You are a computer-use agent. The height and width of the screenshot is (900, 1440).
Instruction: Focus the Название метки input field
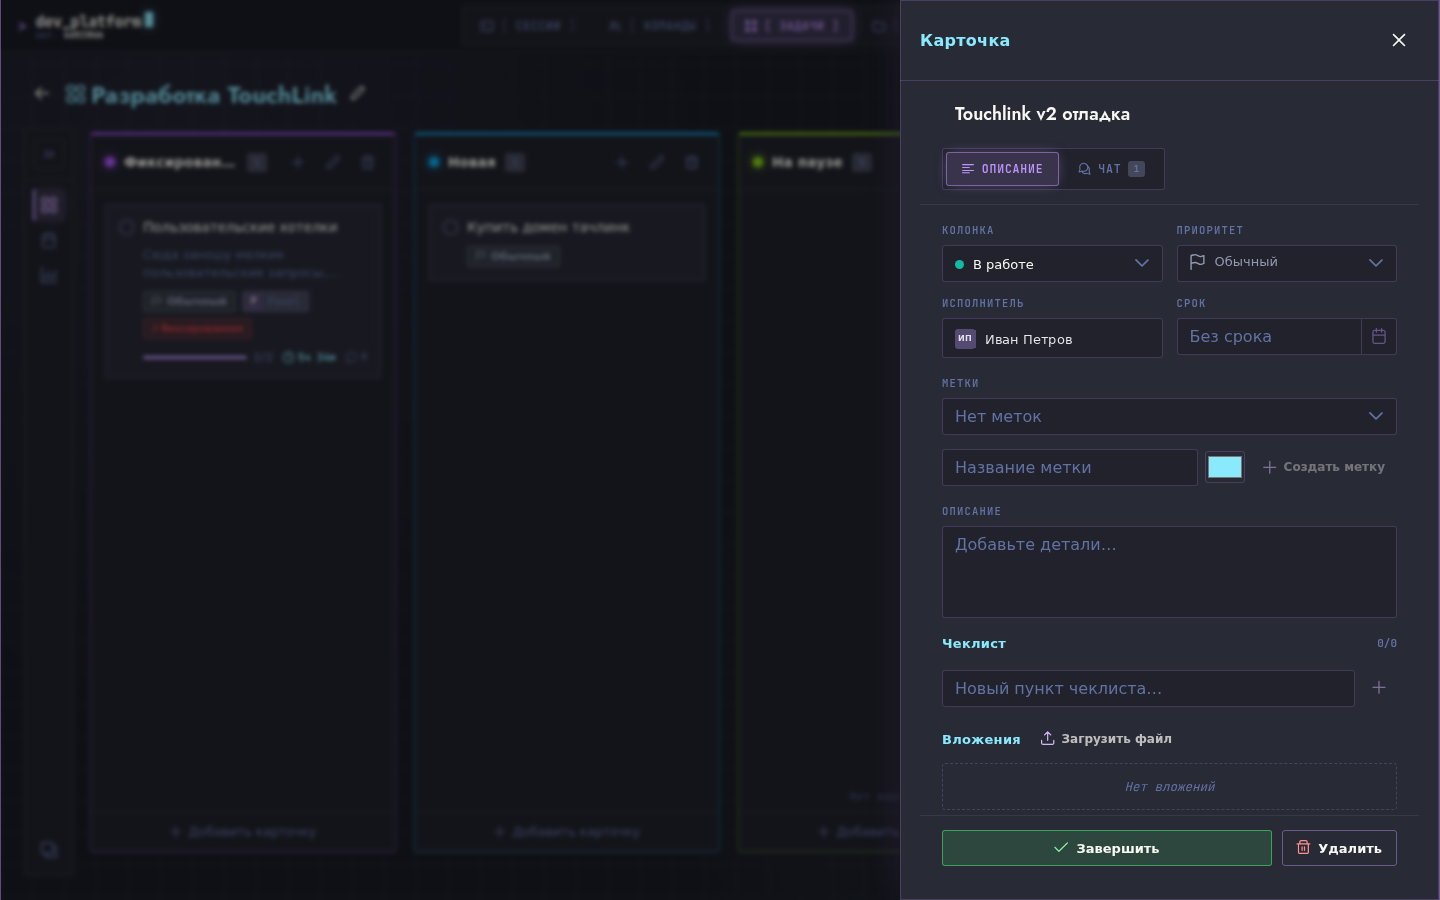point(1069,467)
